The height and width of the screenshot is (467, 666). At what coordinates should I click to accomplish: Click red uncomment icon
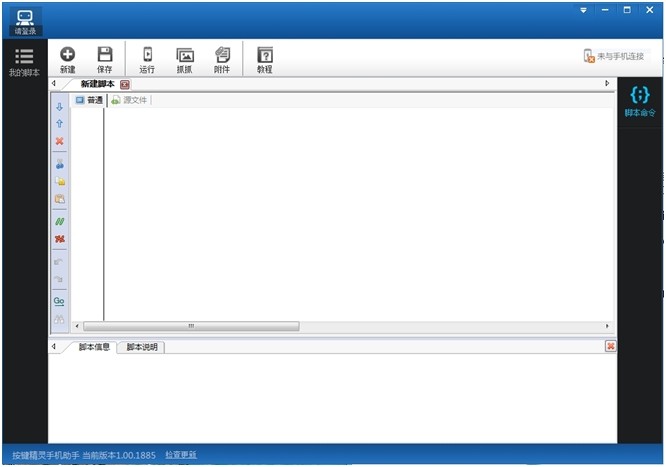click(59, 239)
